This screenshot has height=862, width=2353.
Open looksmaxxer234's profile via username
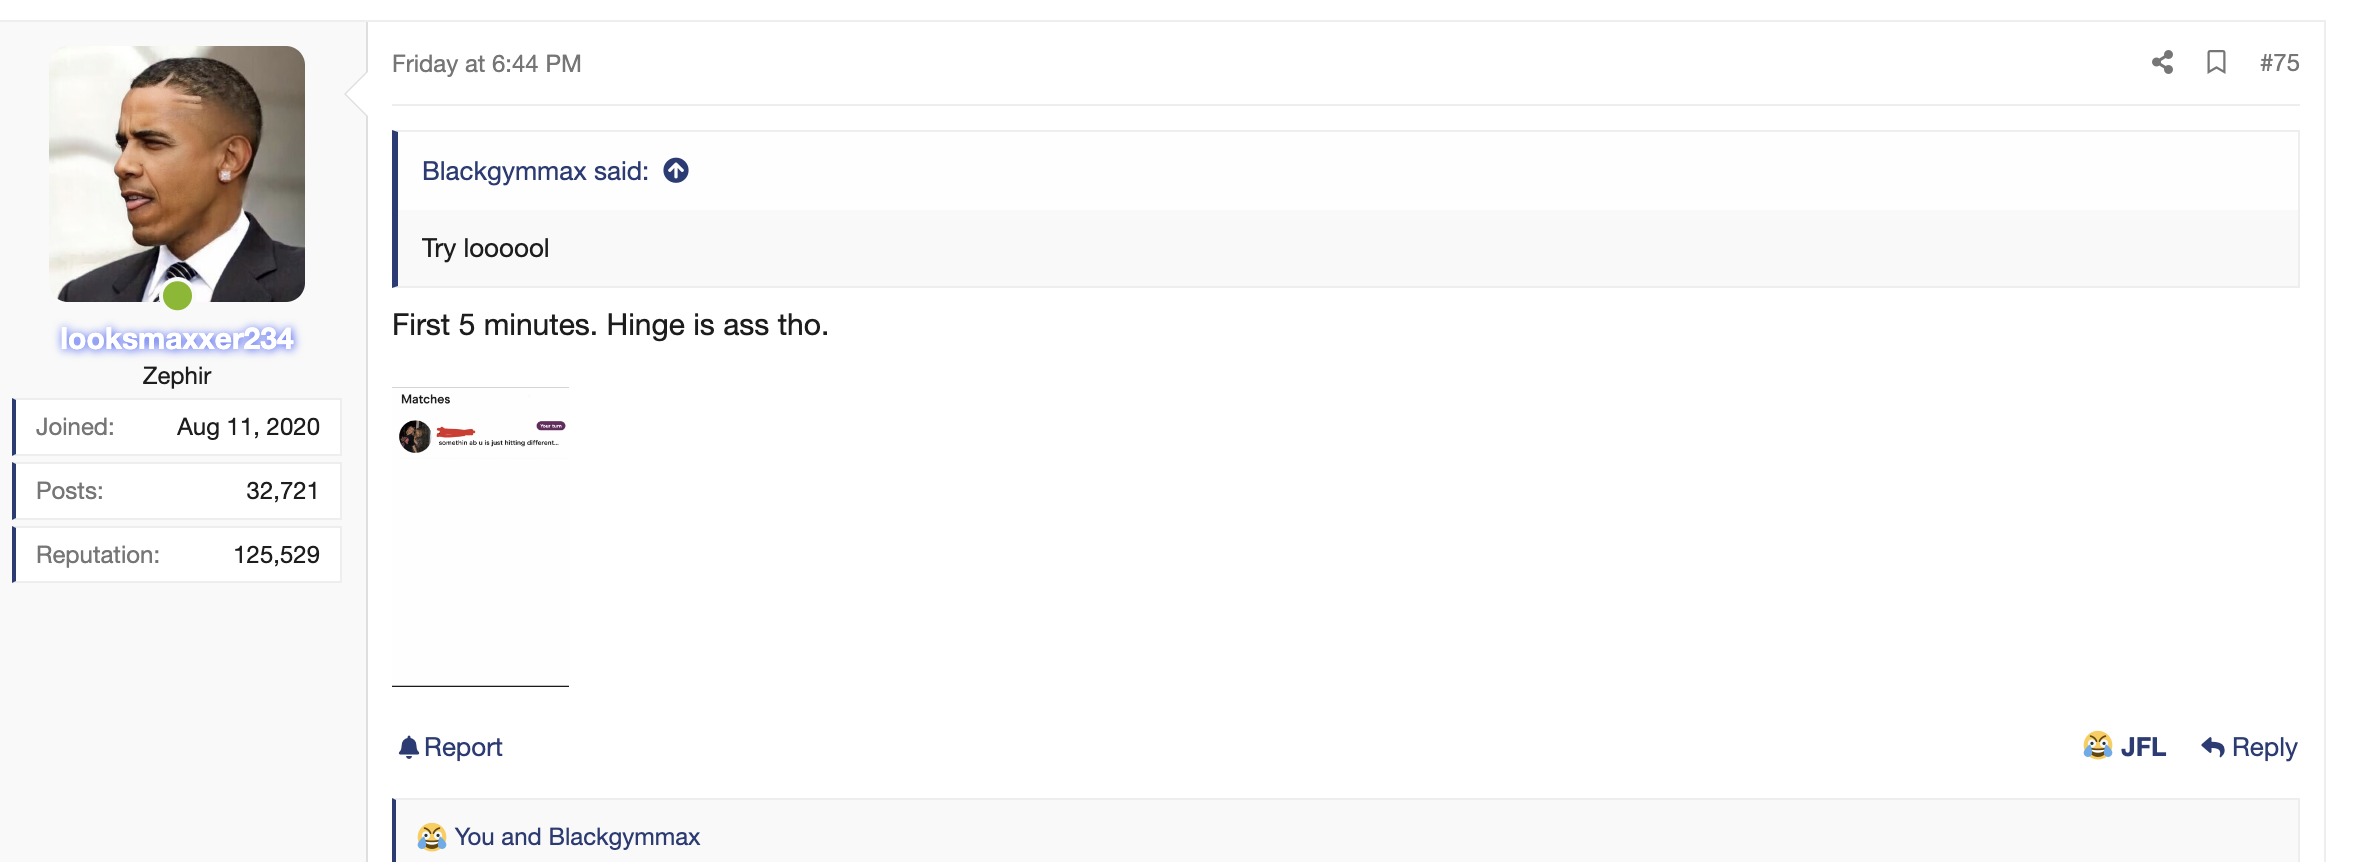point(177,339)
